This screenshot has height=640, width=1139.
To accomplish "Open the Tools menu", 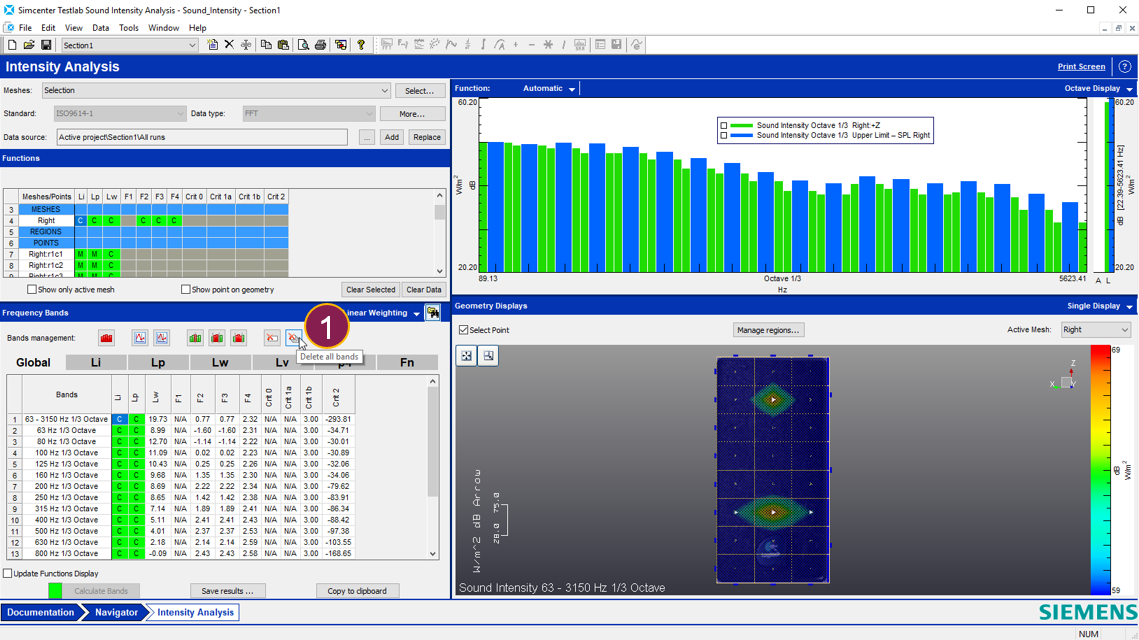I will [129, 28].
